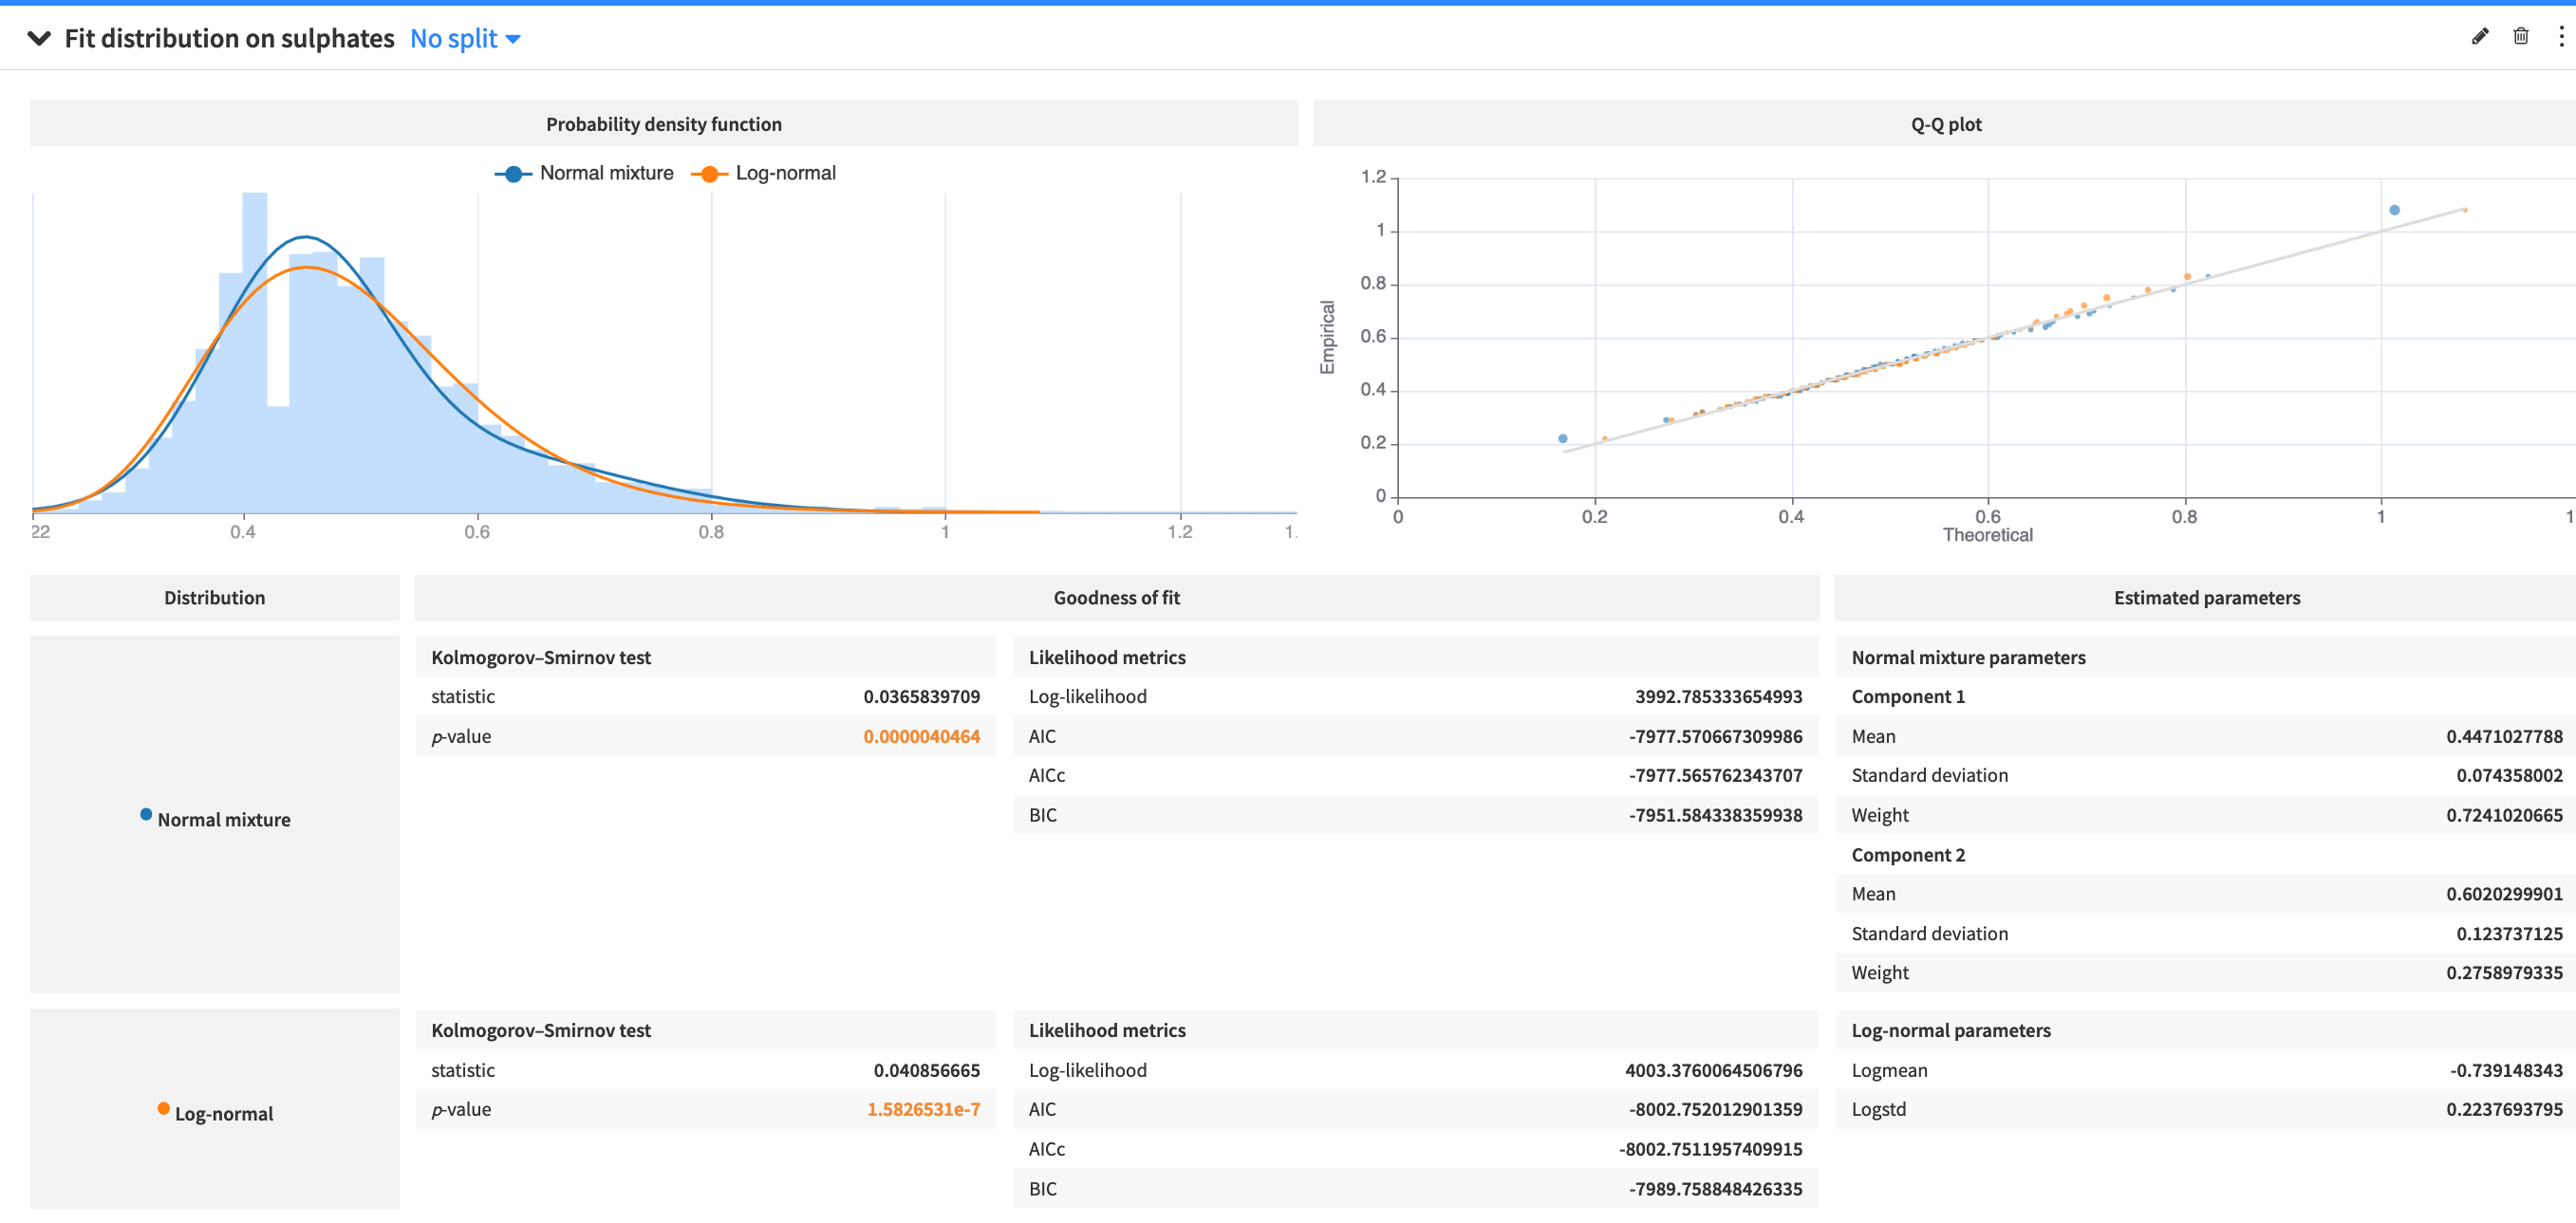2576x1223 pixels.
Task: Select BIC value -7951.584338359938
Action: 1715,815
